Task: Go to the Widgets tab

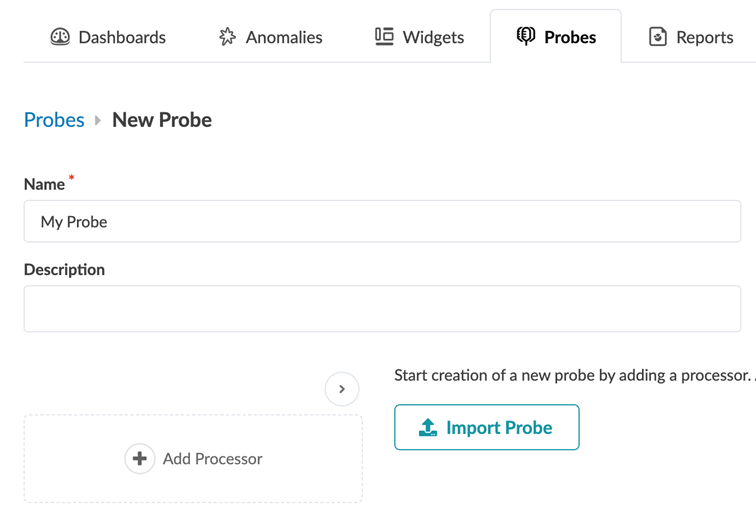Action: [433, 37]
